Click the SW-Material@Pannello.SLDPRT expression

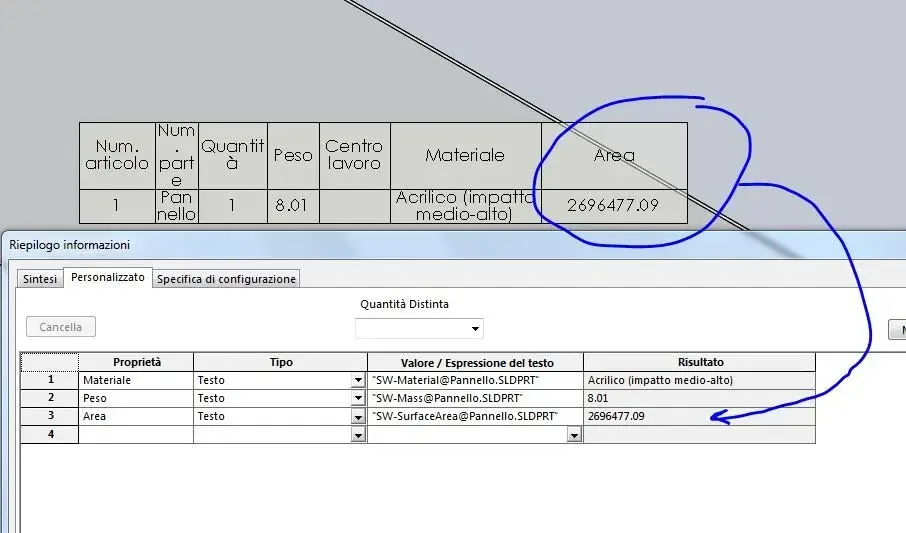tap(476, 380)
